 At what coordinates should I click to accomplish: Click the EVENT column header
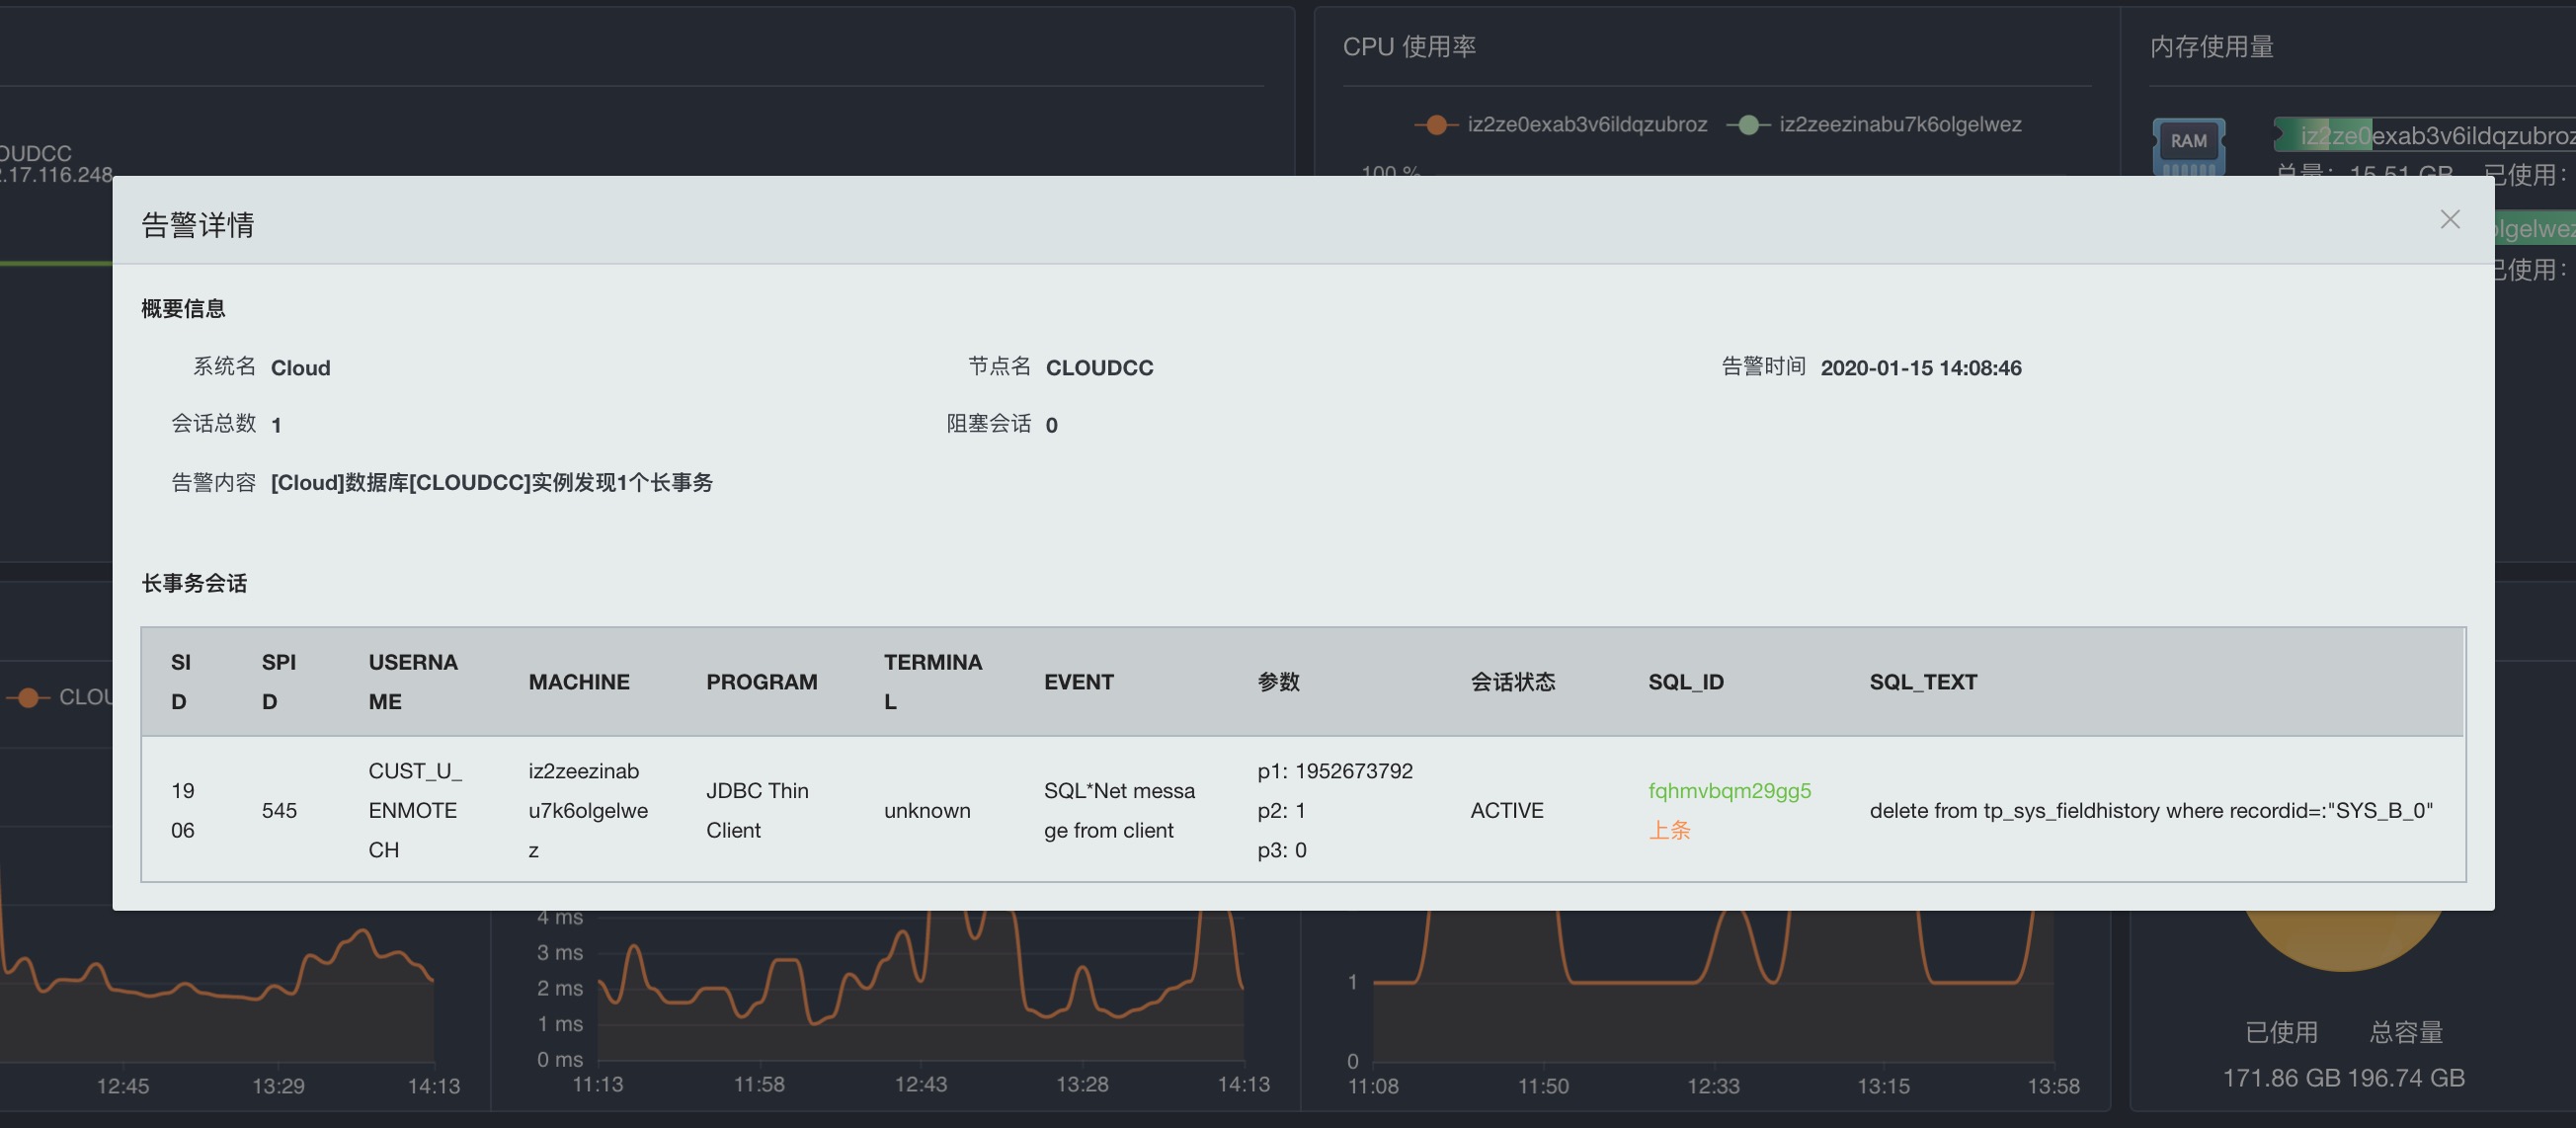[x=1078, y=682]
